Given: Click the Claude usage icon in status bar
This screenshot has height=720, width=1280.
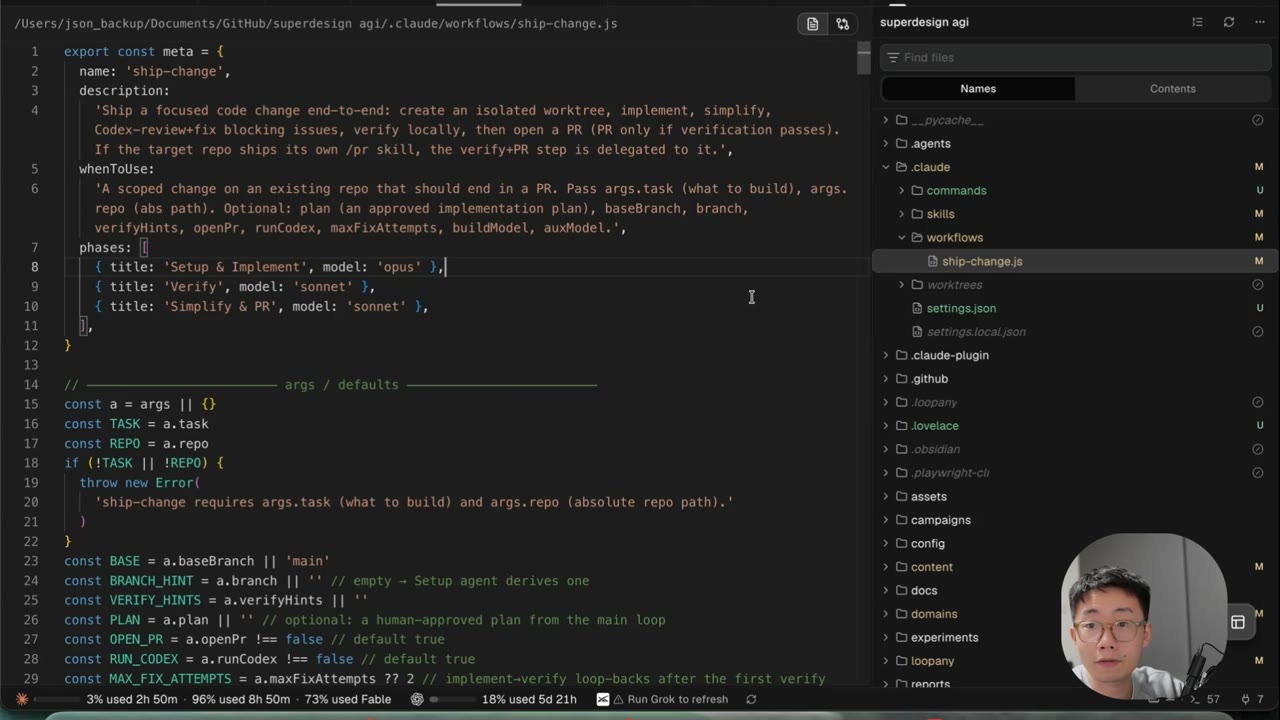Looking at the screenshot, I should pos(22,700).
